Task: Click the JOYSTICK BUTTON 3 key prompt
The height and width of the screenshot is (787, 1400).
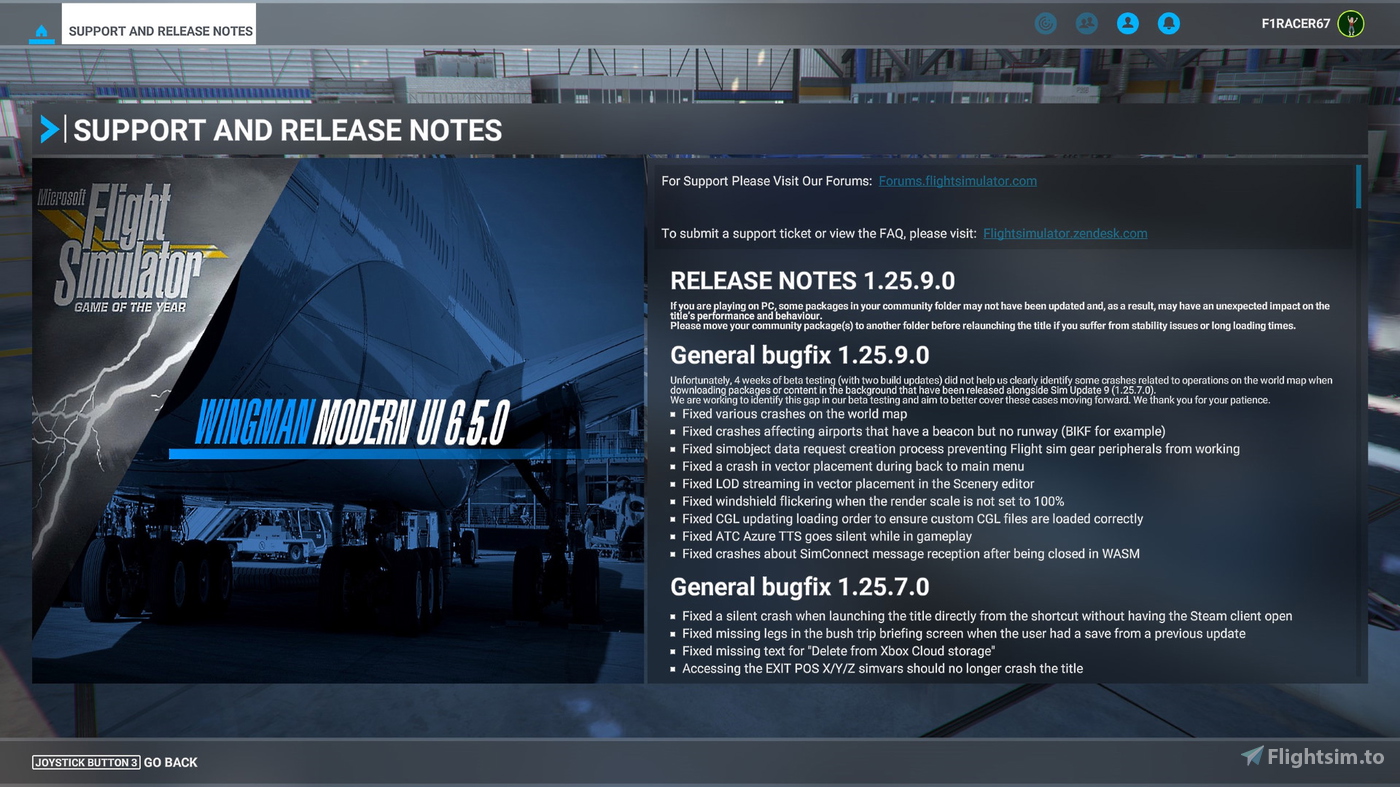Action: click(86, 762)
